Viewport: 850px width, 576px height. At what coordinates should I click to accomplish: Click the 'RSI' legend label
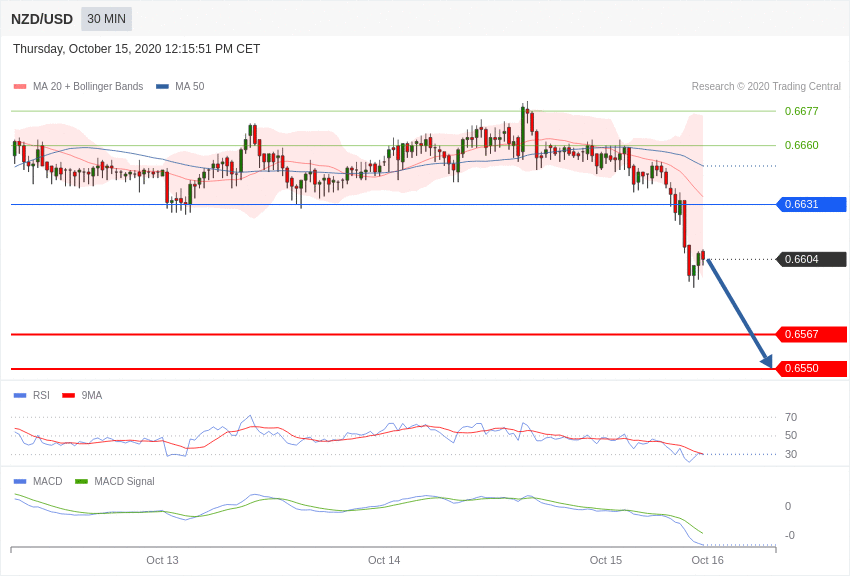(x=41, y=396)
